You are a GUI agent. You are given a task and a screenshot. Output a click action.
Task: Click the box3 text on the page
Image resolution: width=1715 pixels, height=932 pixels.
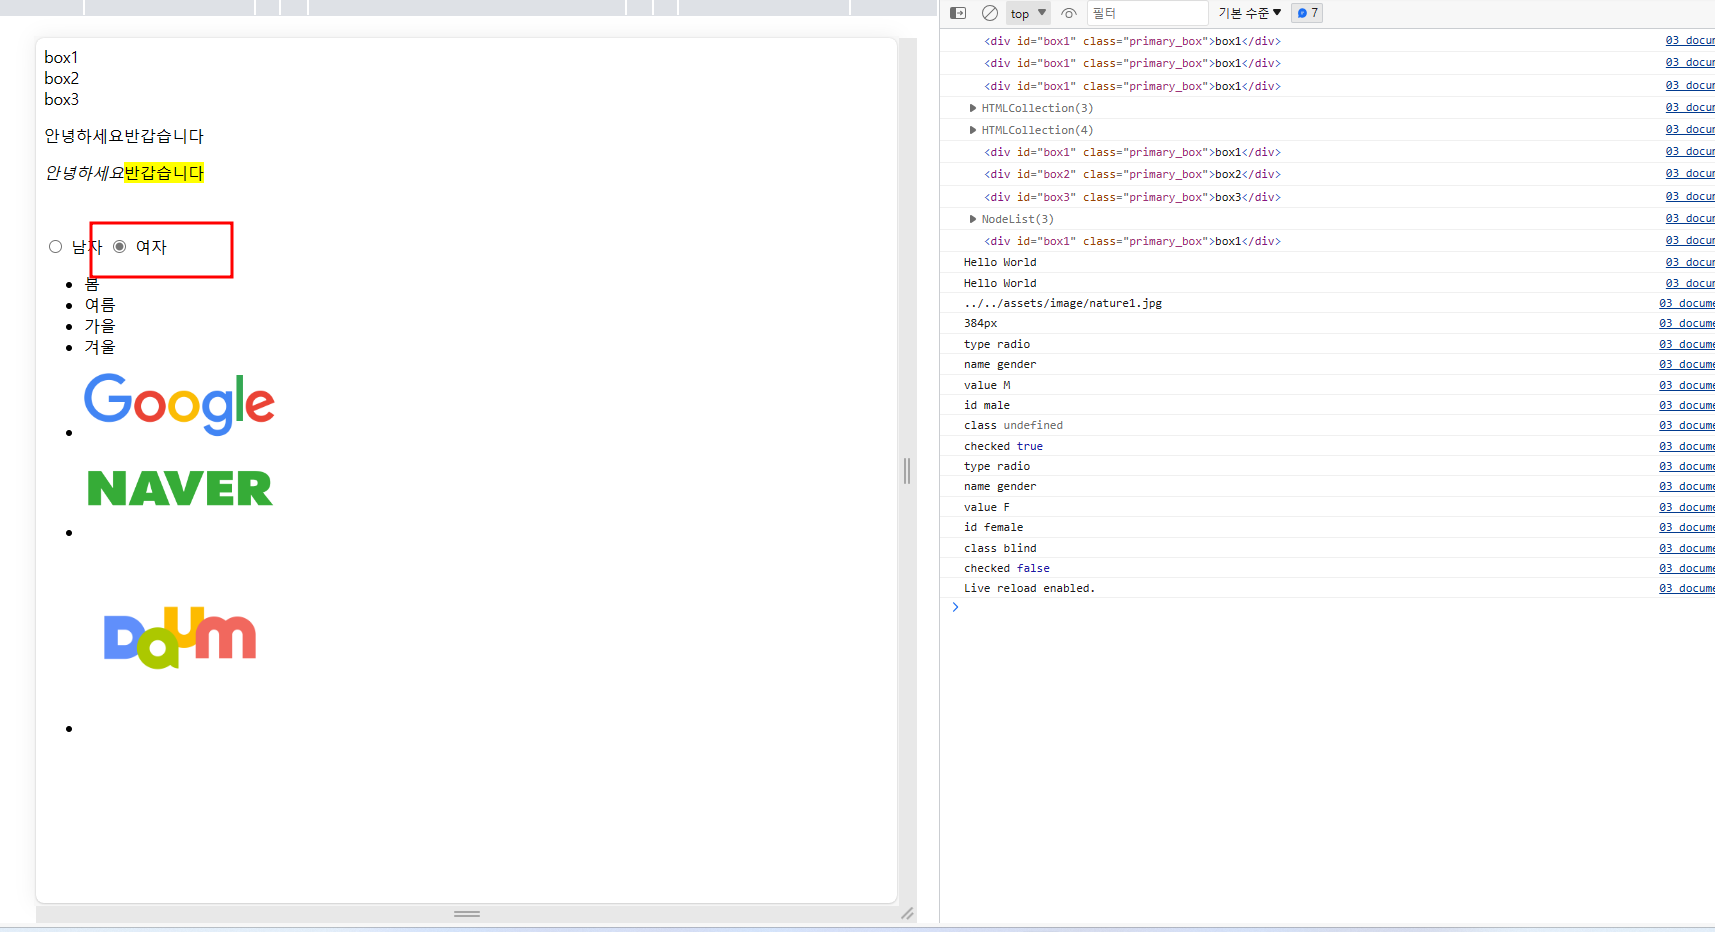click(x=61, y=99)
